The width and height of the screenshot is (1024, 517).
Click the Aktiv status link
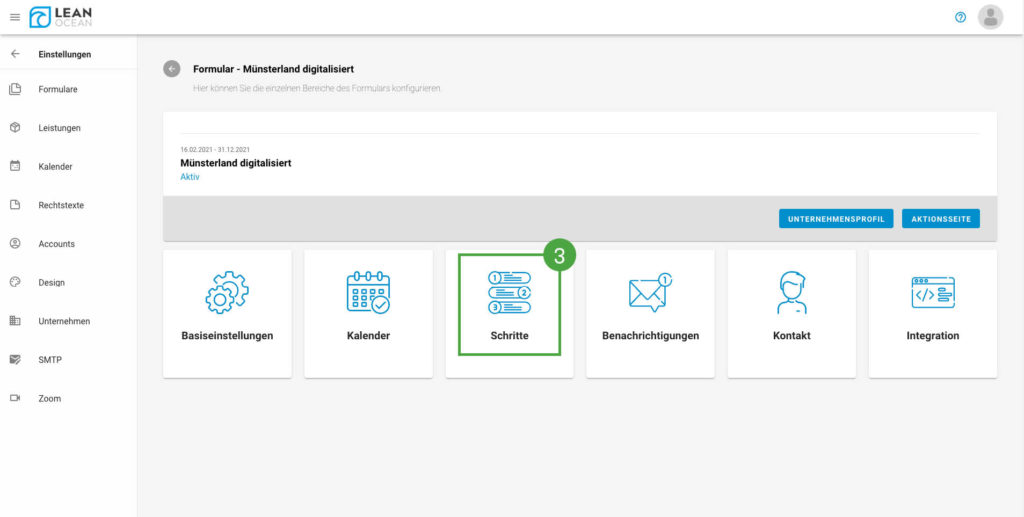[x=190, y=177]
